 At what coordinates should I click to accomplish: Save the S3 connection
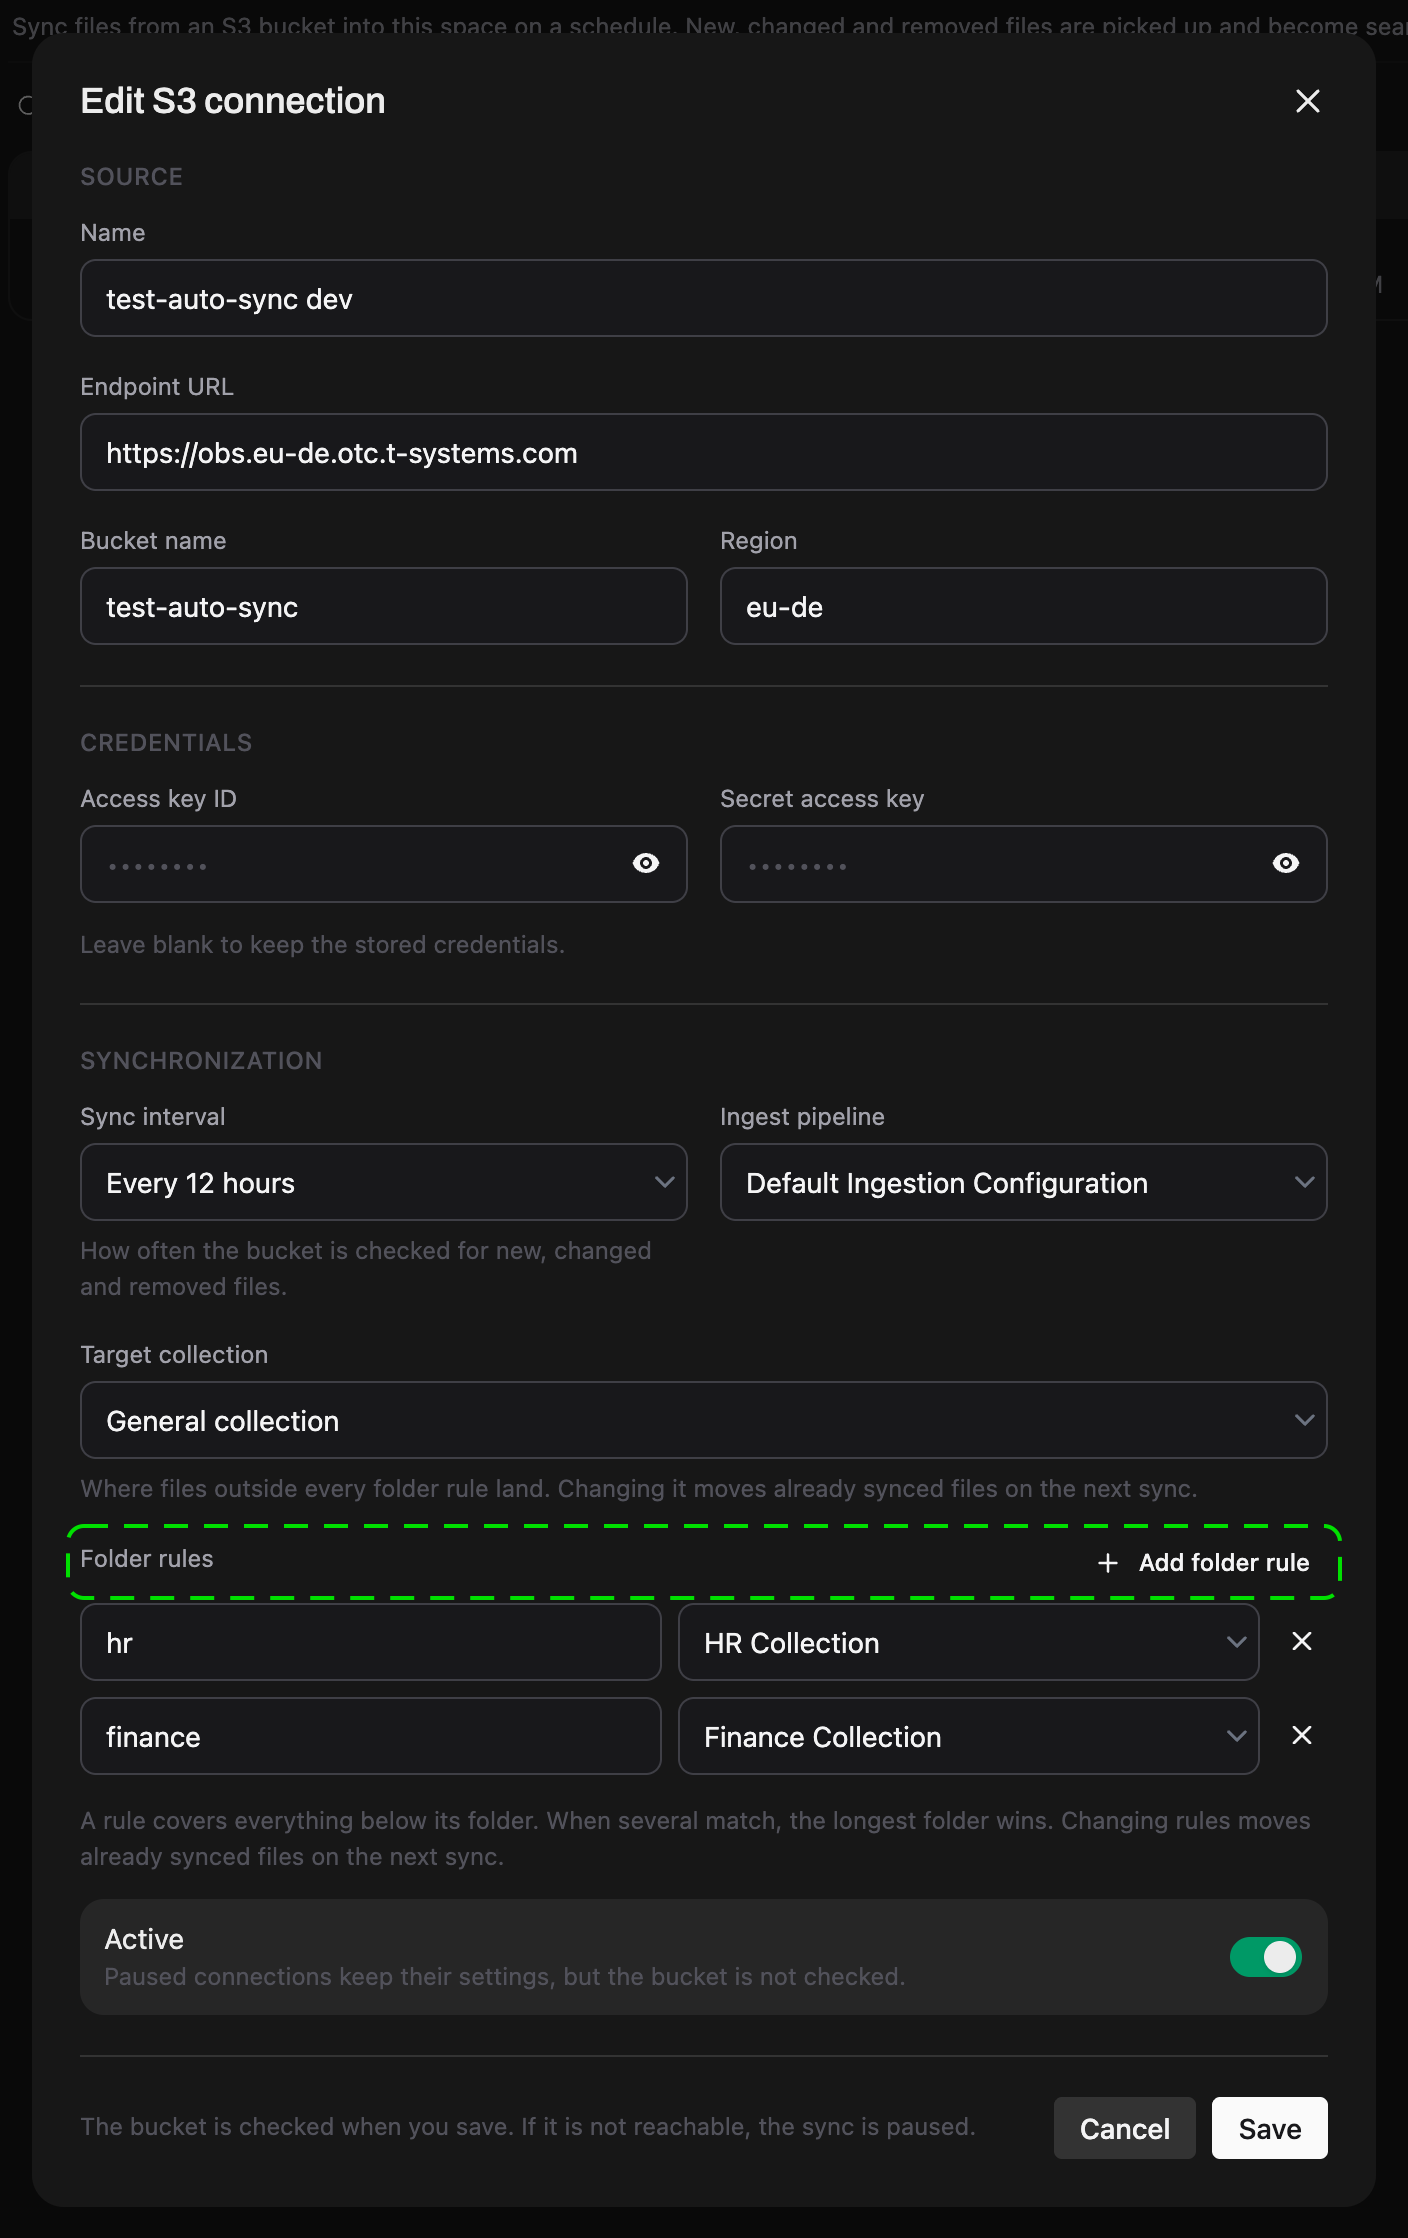(x=1270, y=2128)
